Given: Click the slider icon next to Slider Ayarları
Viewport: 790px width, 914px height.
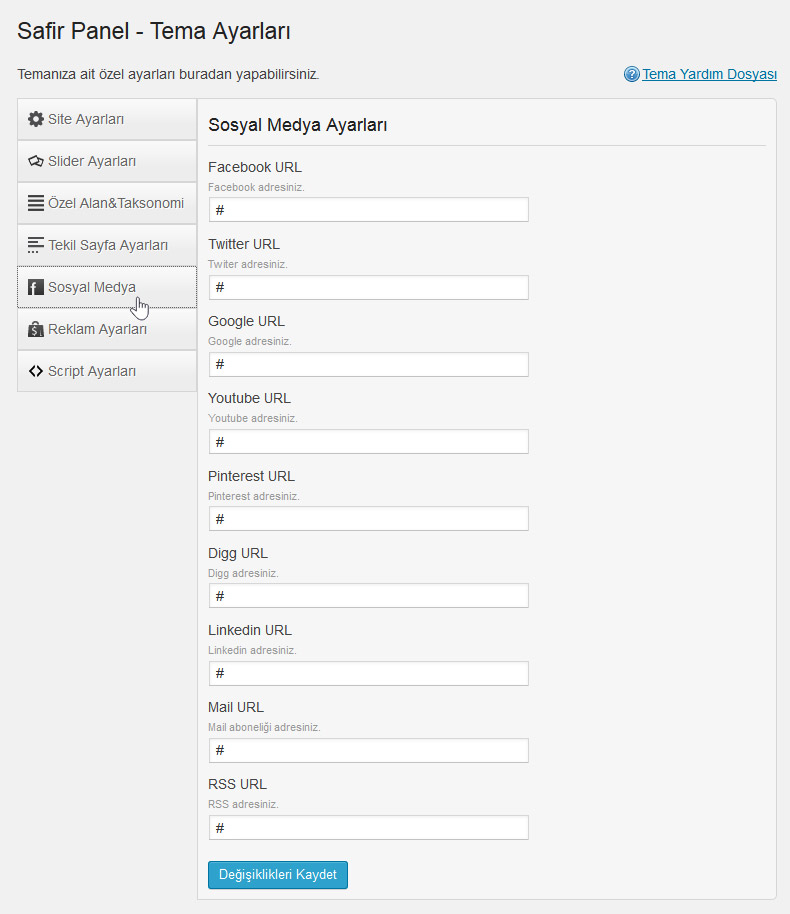Looking at the screenshot, I should pyautogui.click(x=36, y=161).
